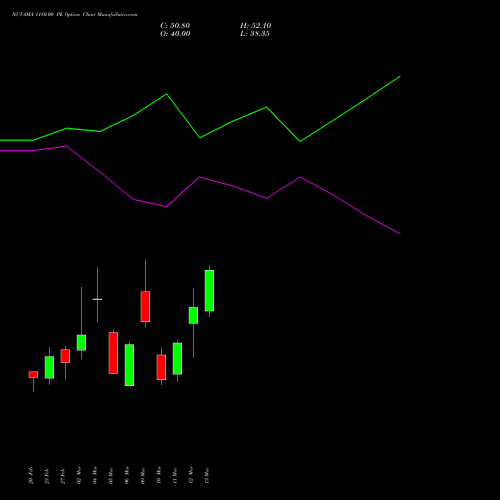Screen dimensions: 500x500
Task: Click the 04 Mar date label
Action: pos(95,475)
